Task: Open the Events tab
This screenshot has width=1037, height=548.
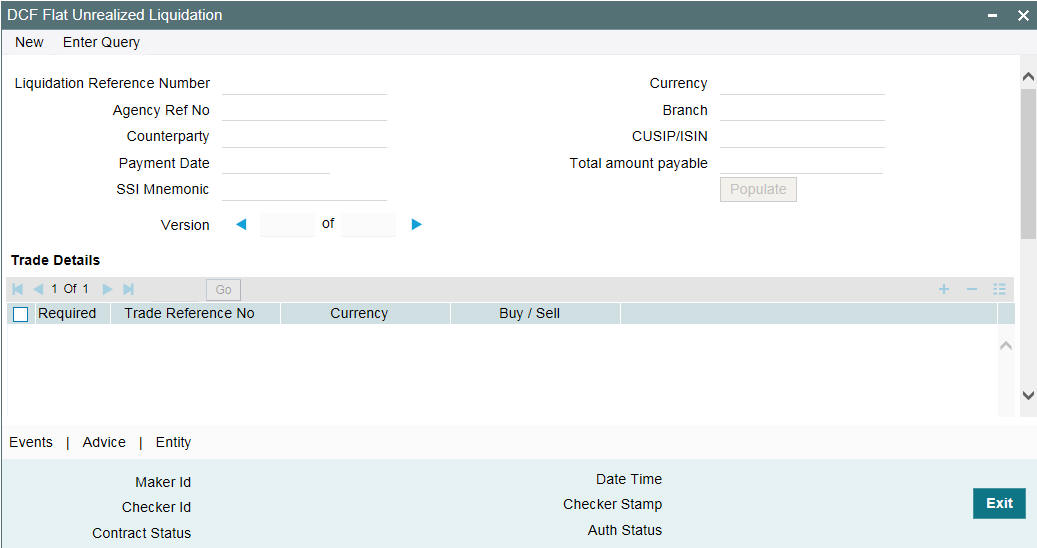Action: click(31, 442)
